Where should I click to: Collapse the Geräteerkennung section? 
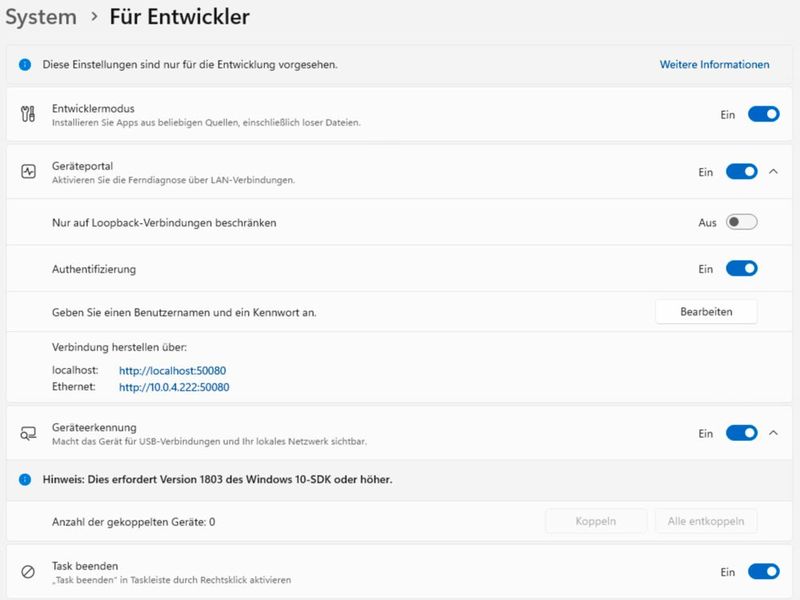(x=775, y=432)
